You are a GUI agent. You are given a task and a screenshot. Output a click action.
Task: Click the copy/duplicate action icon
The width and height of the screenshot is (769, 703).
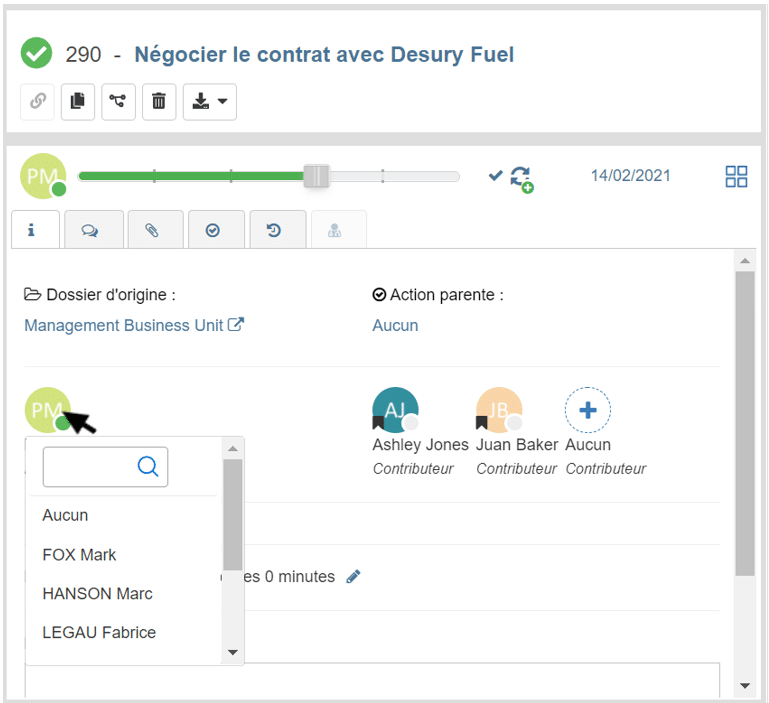pyautogui.click(x=77, y=101)
